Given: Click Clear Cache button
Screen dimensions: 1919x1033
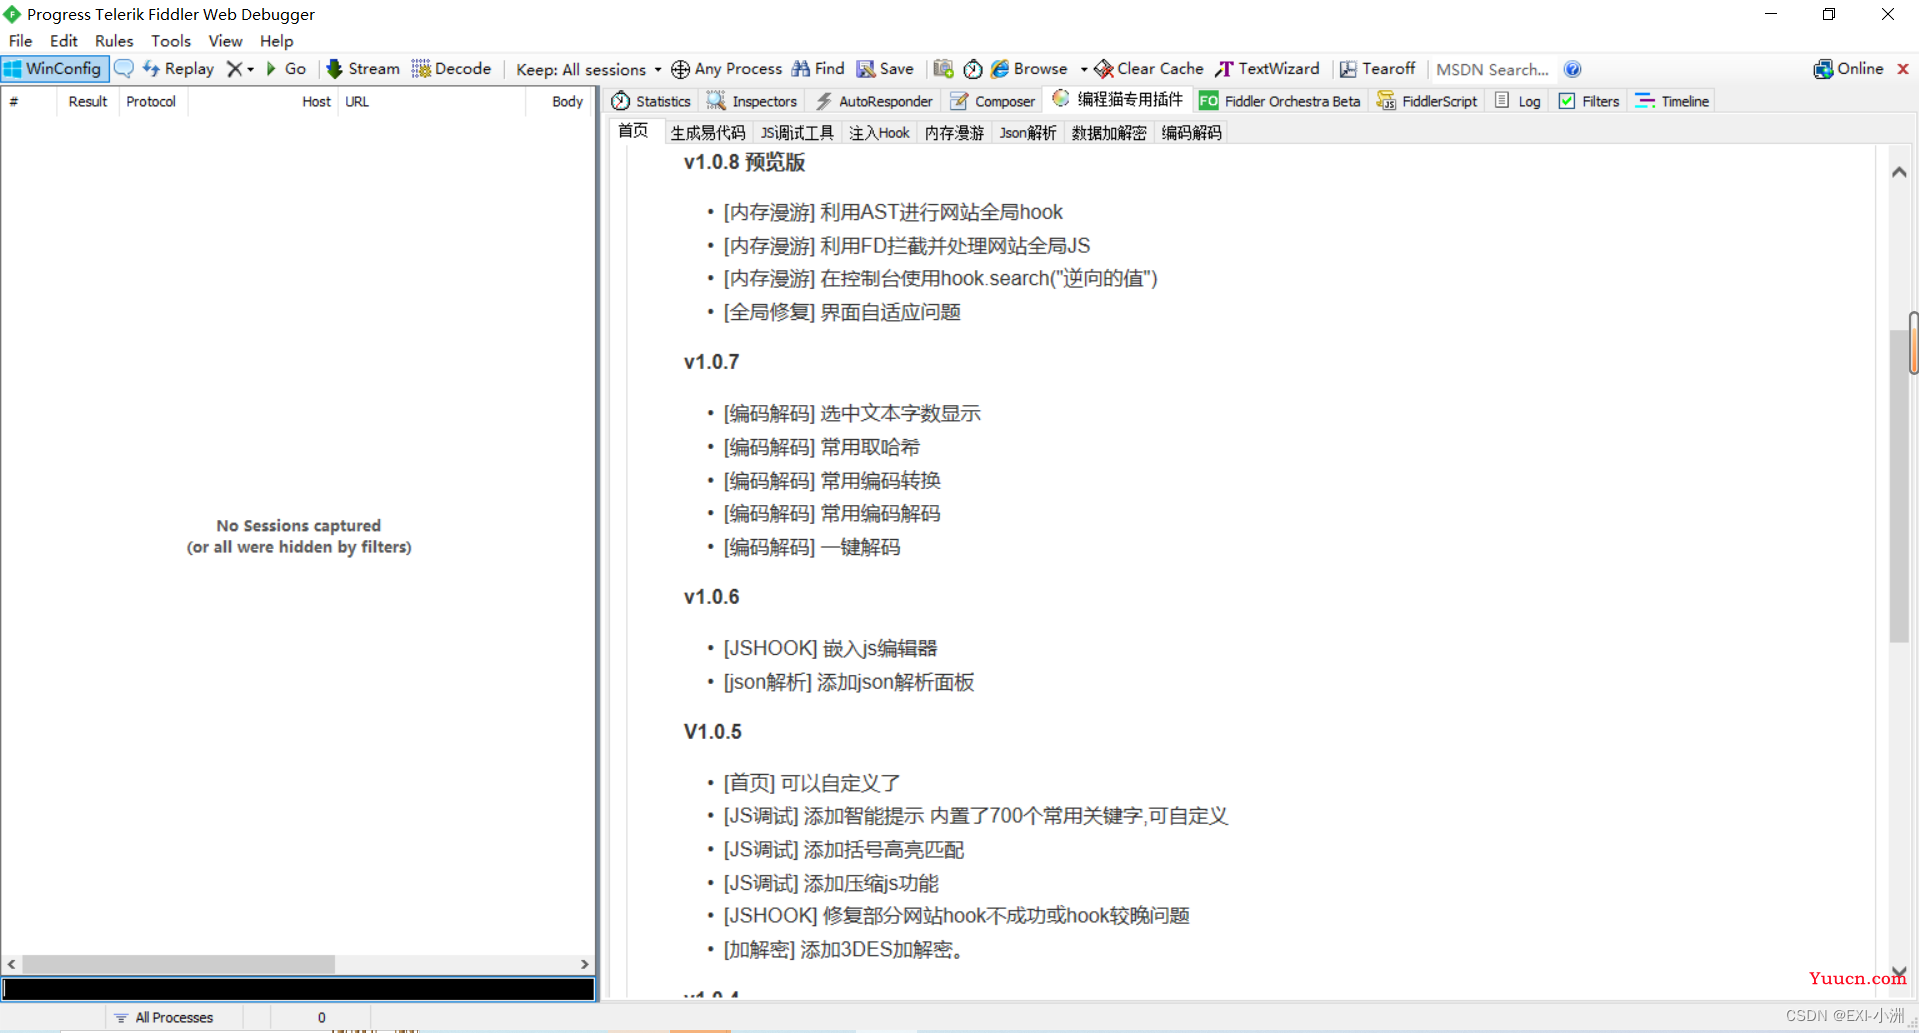Looking at the screenshot, I should click(1149, 69).
